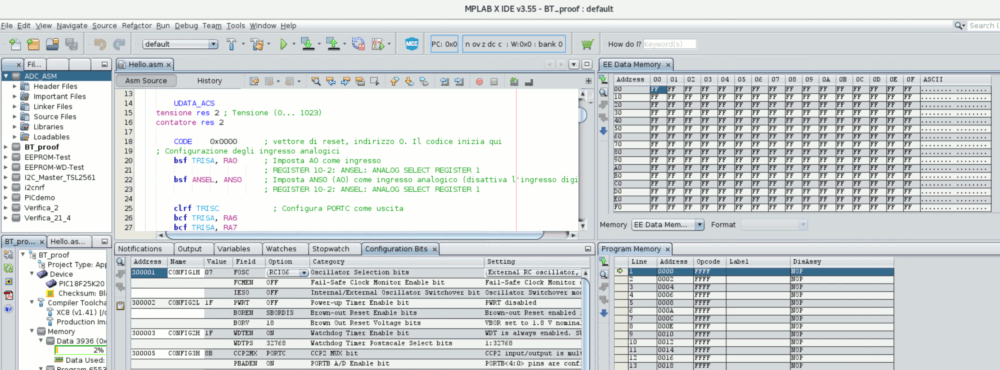Toggle the Asm Source view button
This screenshot has width=1000, height=370.
tap(146, 81)
